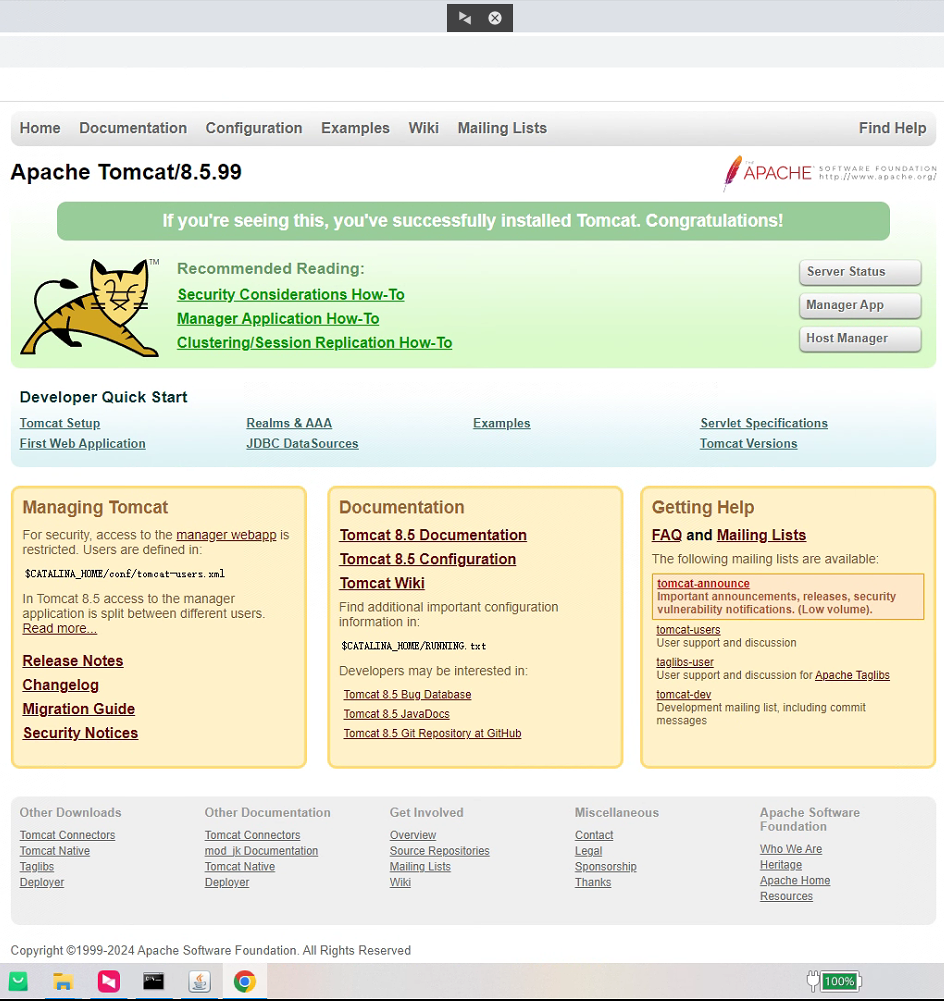The height and width of the screenshot is (1001, 944).
Task: Open the tomcat-announce mailing list link
Action: pos(703,583)
